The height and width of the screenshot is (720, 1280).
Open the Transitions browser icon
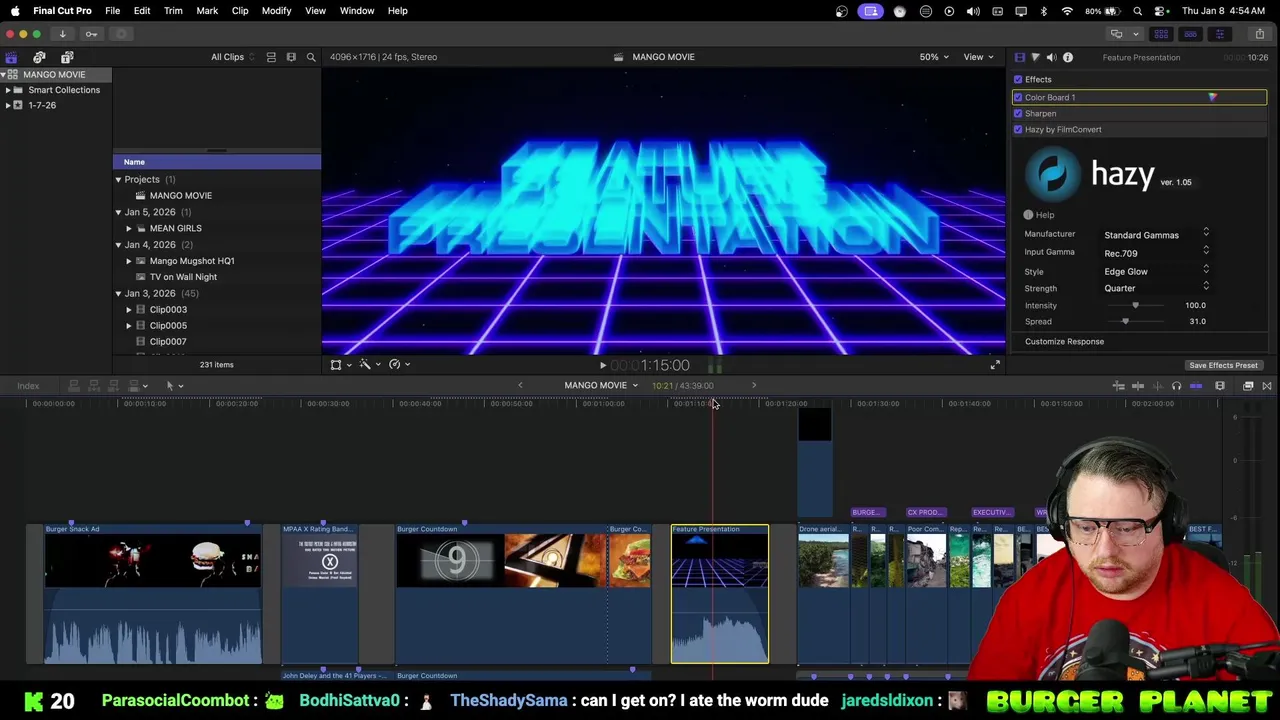1267,386
